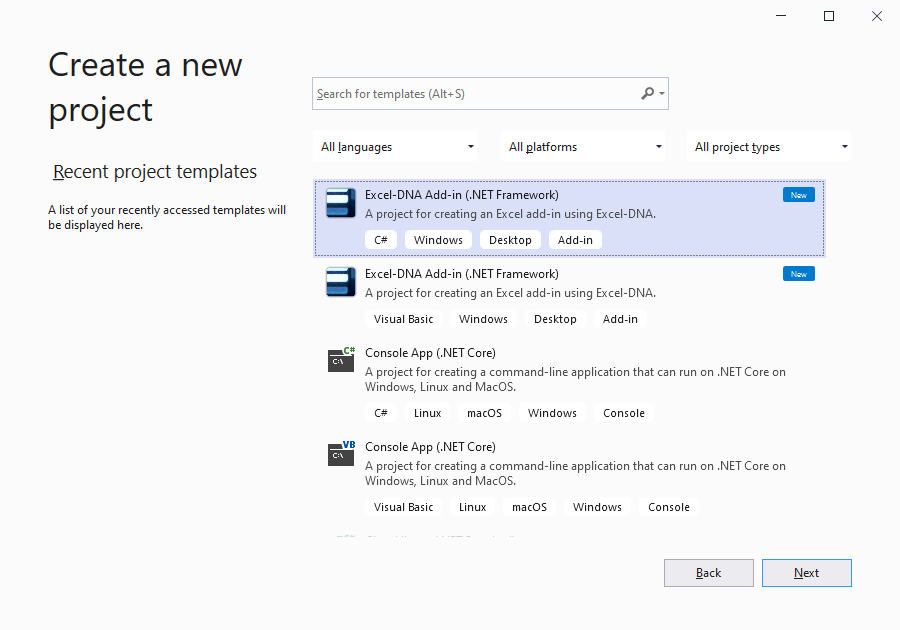Click the macOS tag on C# Console App

[x=484, y=413]
